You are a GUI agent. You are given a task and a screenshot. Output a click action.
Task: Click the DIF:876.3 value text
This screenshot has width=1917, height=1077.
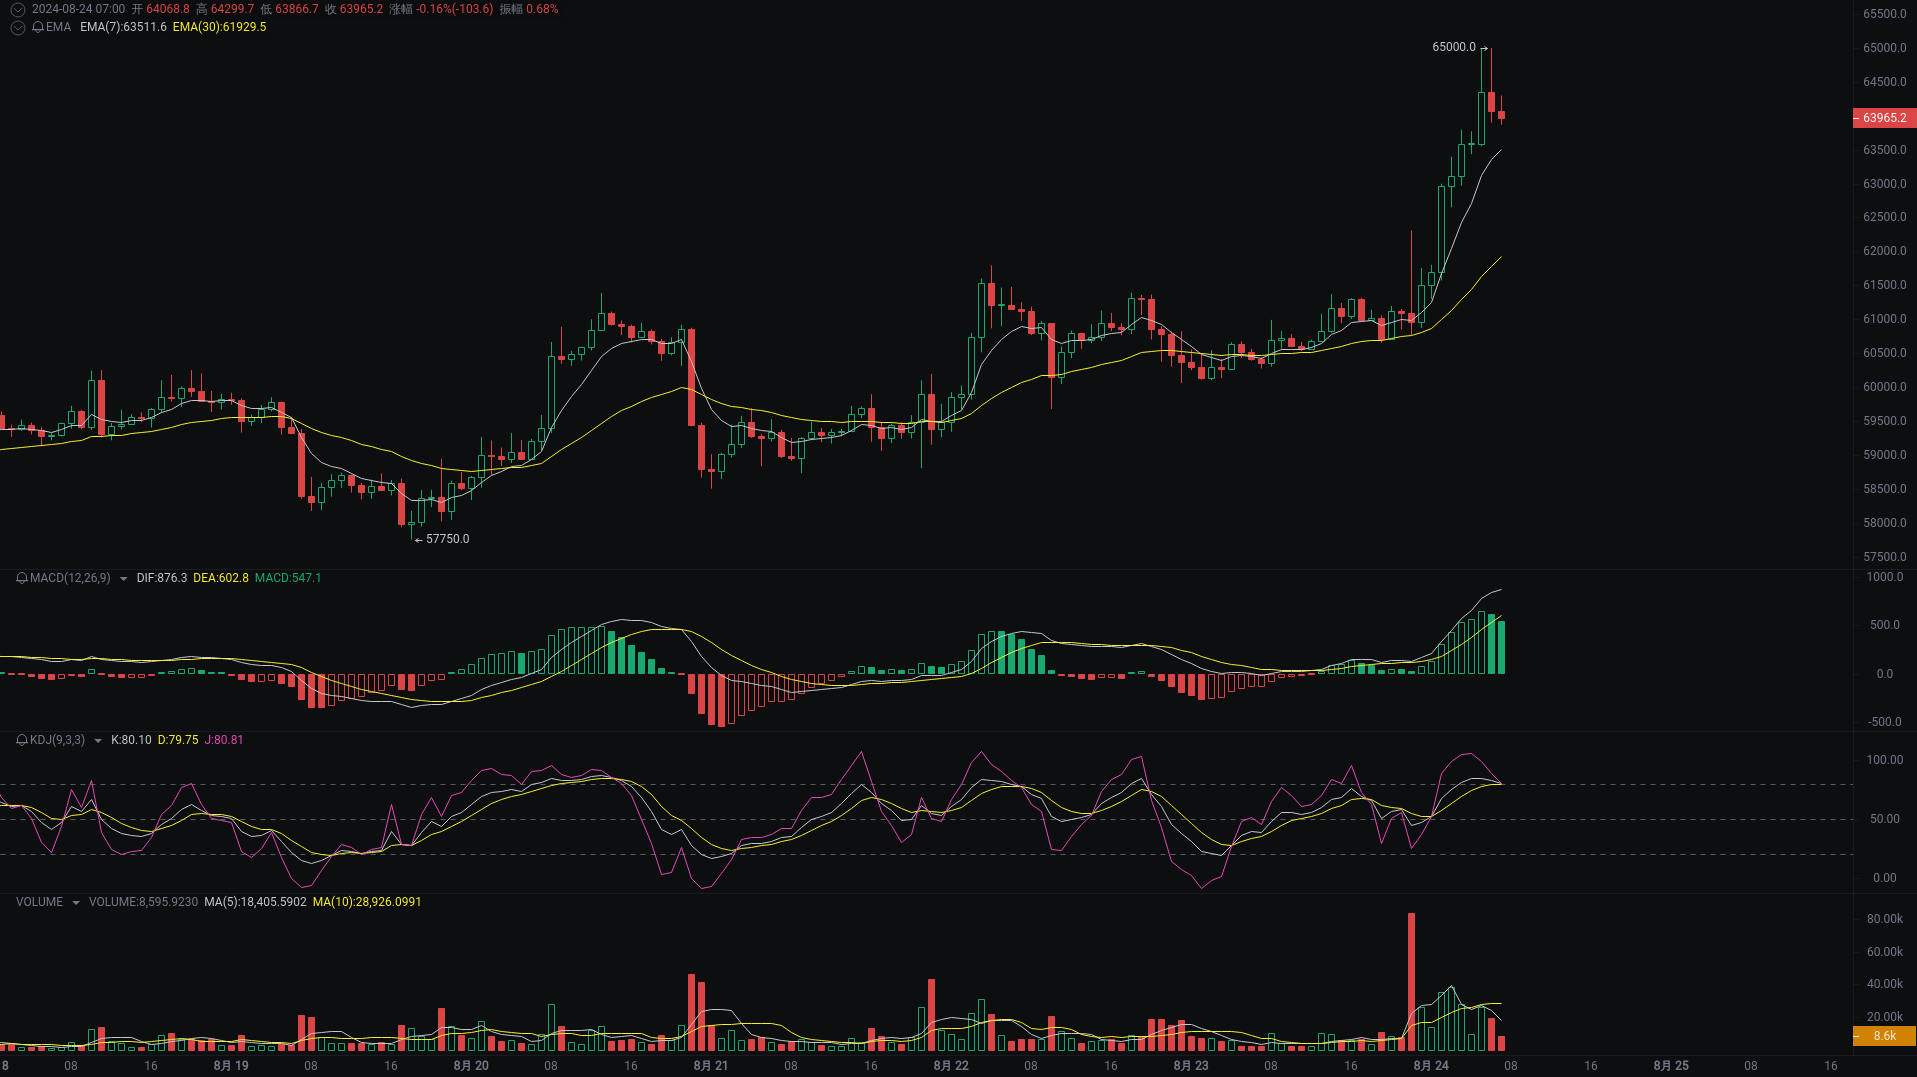click(x=161, y=578)
